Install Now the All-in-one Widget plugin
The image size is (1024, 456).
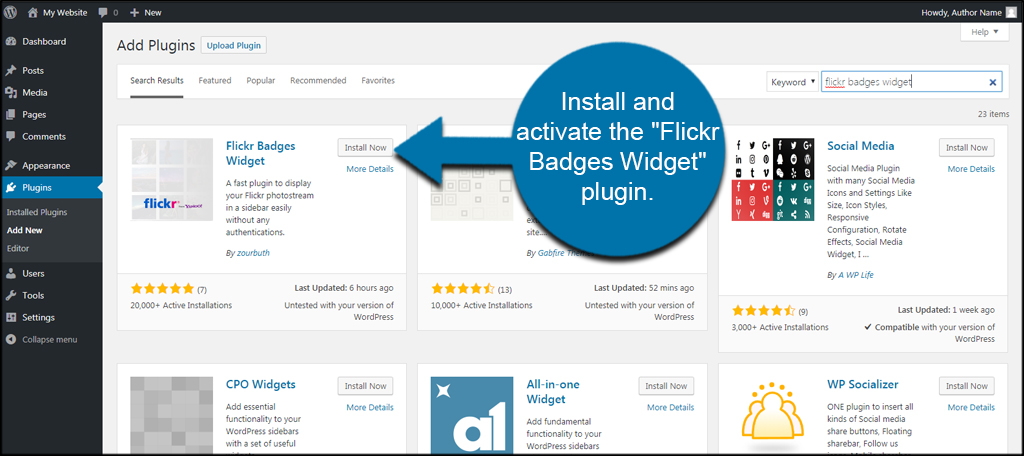click(x=666, y=386)
